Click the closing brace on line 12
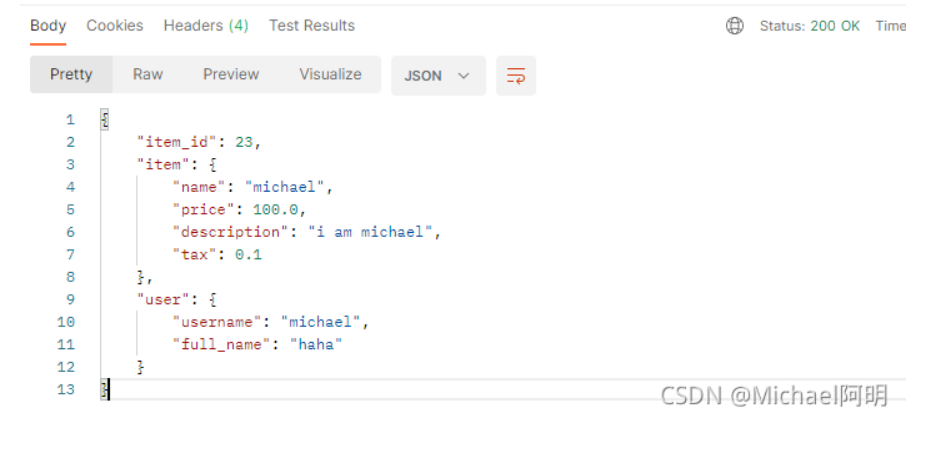Viewport: 926px width, 466px height. [140, 367]
